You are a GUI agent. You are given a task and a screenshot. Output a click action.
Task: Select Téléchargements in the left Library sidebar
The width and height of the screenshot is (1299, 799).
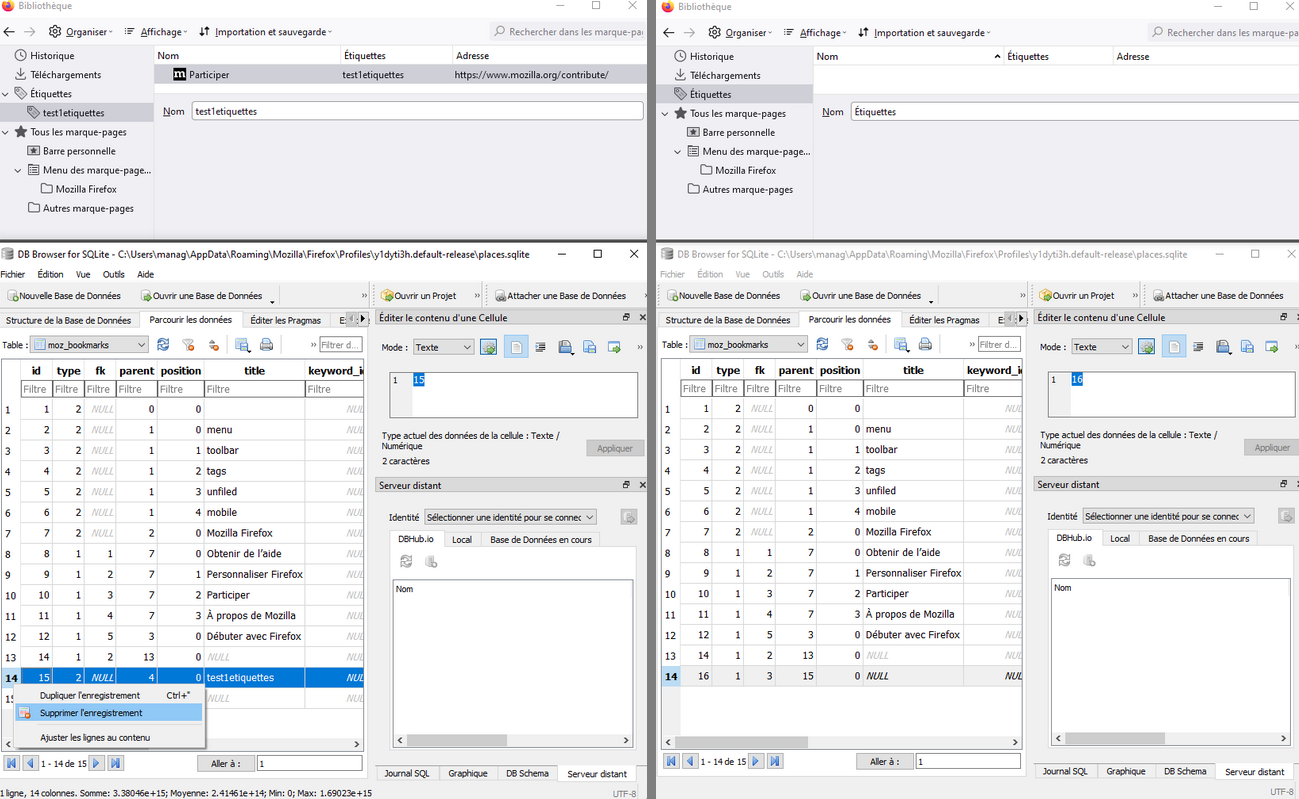(x=65, y=74)
